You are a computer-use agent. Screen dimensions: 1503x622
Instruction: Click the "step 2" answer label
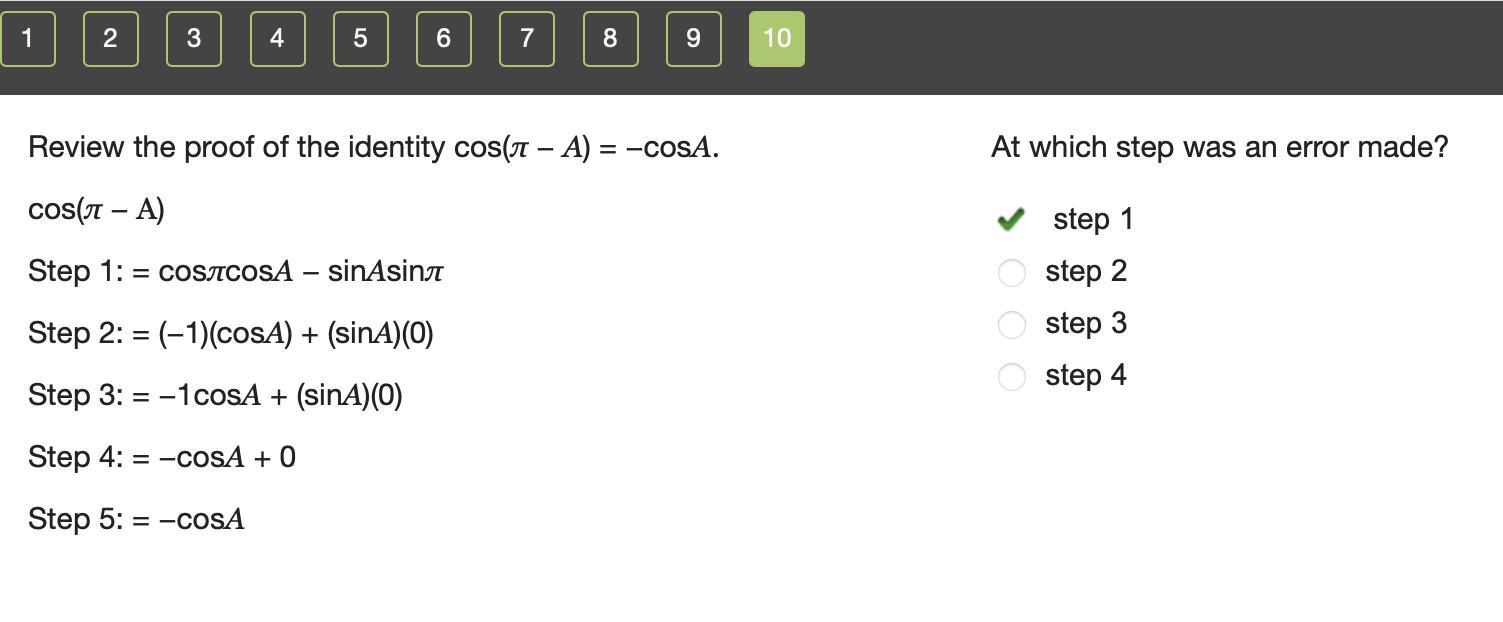tap(1086, 271)
